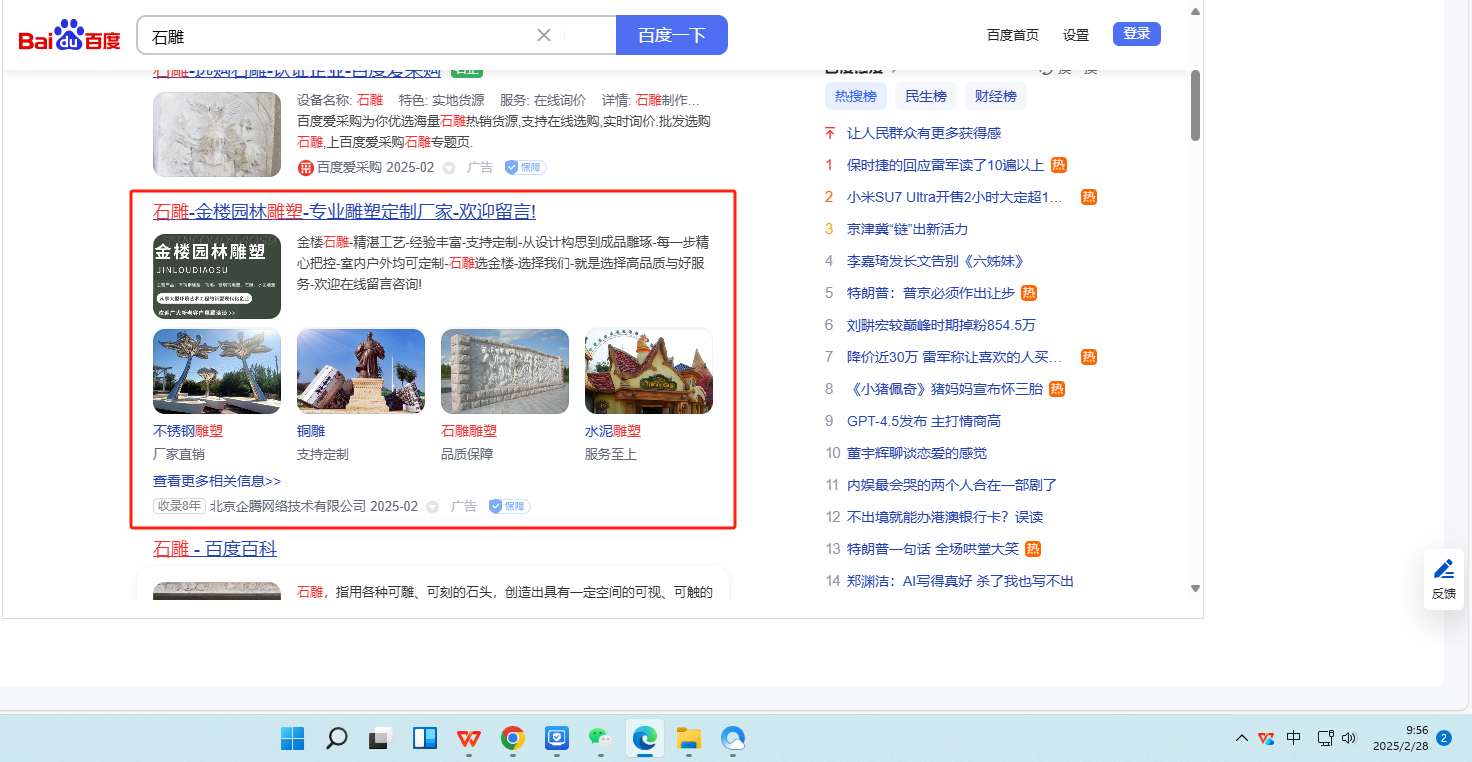Viewport: 1472px width, 762px height.
Task: Click the top-pinned arrow icon in hot list
Action: click(x=829, y=133)
